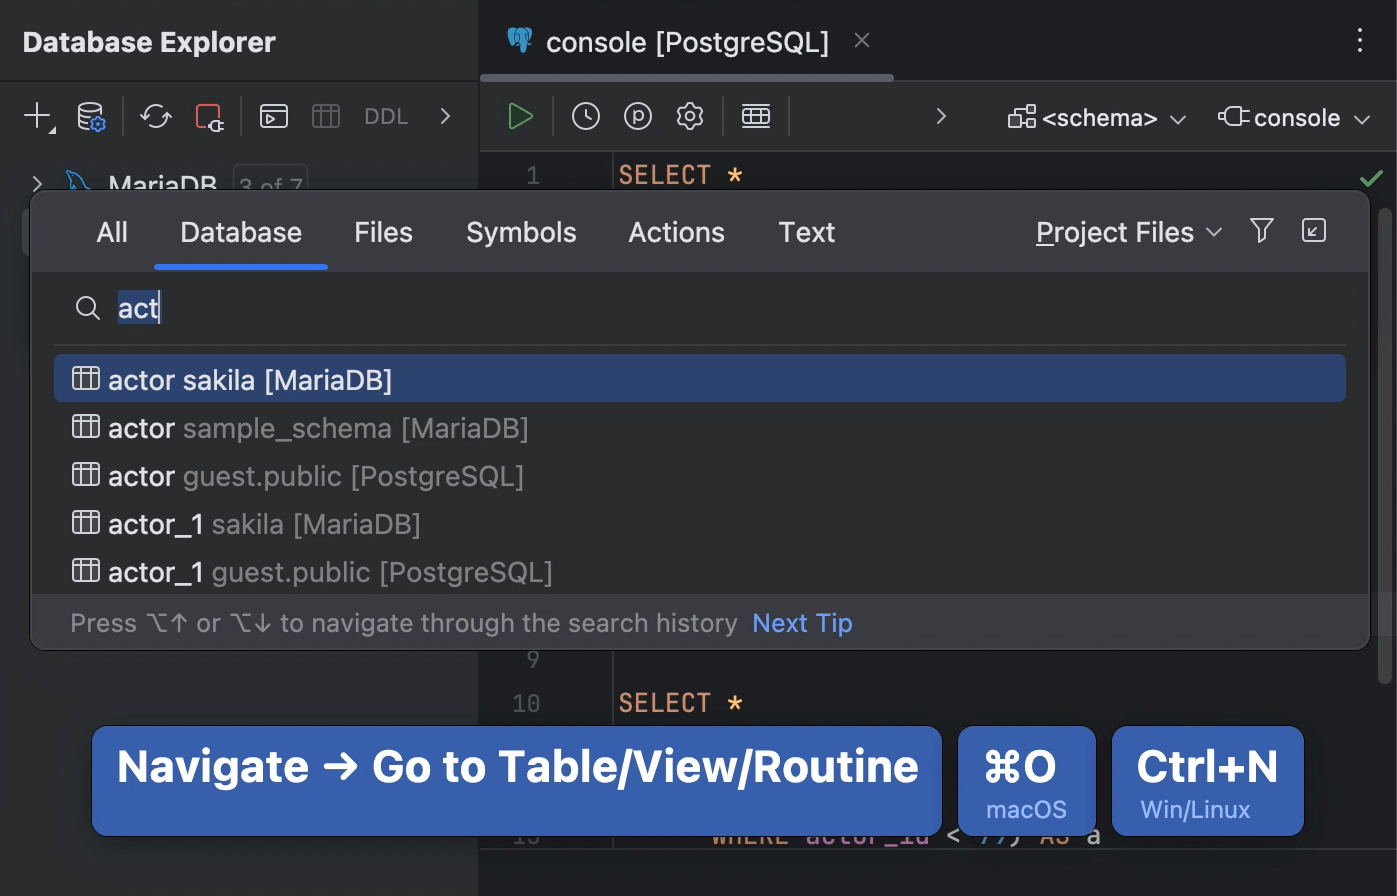Click the Next Tip link
Image resolution: width=1397 pixels, height=896 pixels.
[x=802, y=623]
